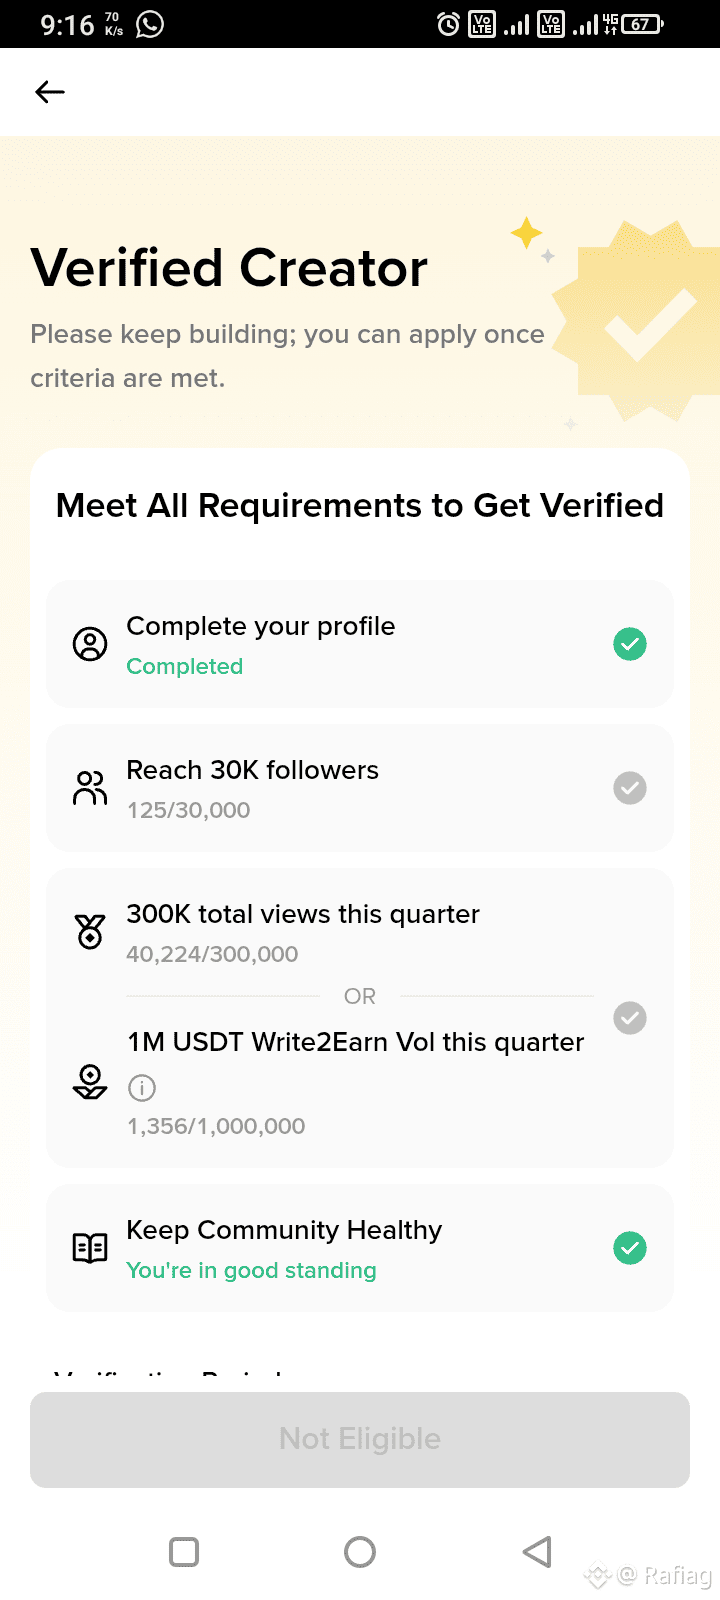Click gray checkmark for views requirement
The image size is (720, 1600).
pos(630,1018)
